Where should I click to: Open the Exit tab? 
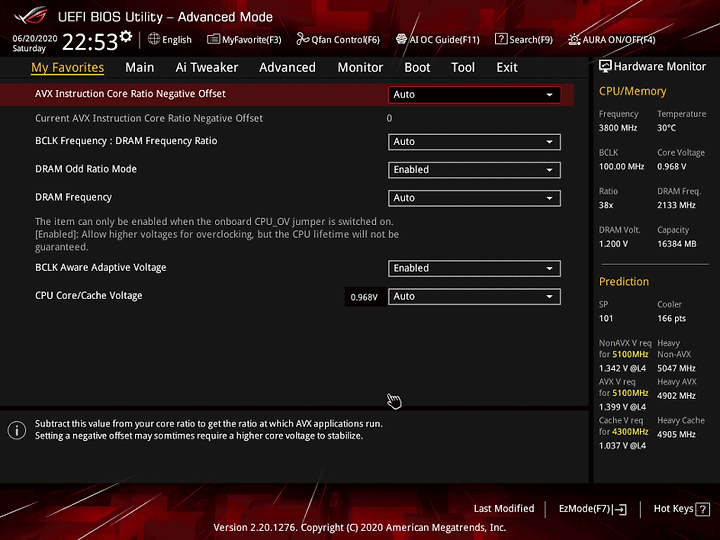coord(507,68)
